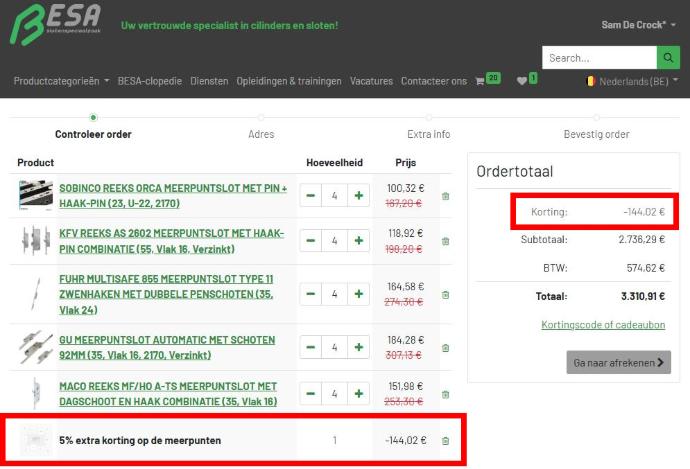Click the BESA logo
690x469 pixels.
click(x=56, y=24)
